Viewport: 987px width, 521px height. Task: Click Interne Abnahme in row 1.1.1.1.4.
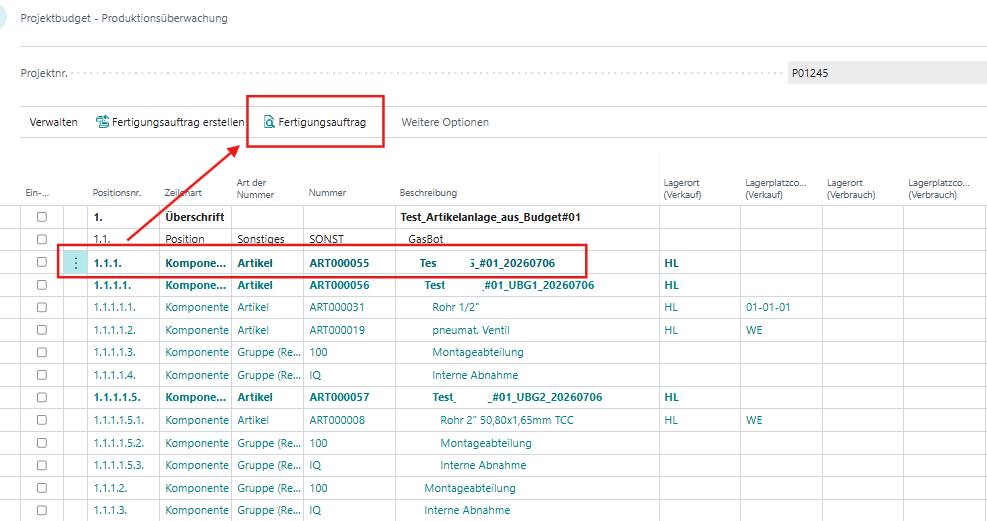tap(475, 375)
